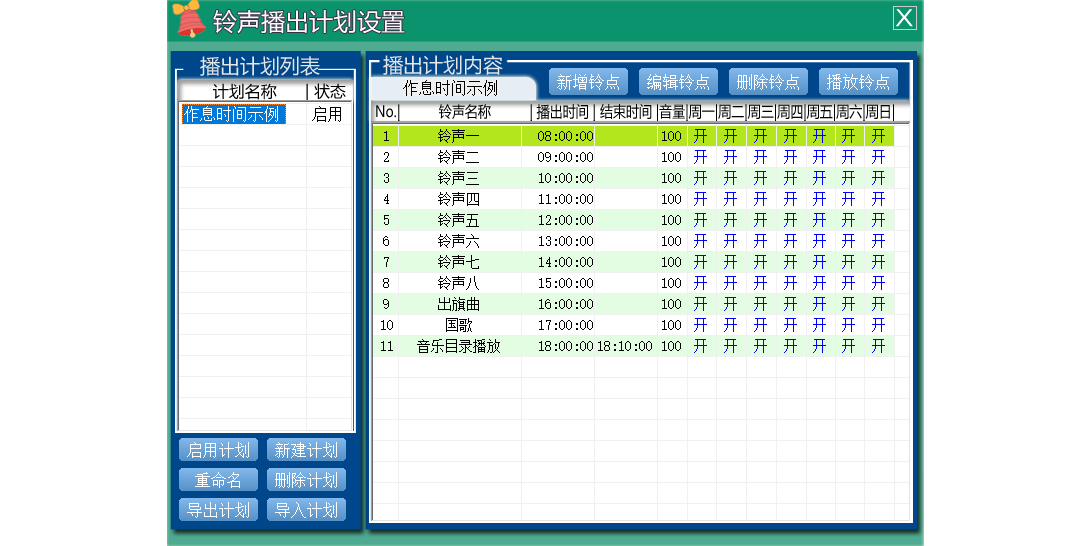
Task: Click 新建计划 to create a plan
Action: tap(306, 450)
